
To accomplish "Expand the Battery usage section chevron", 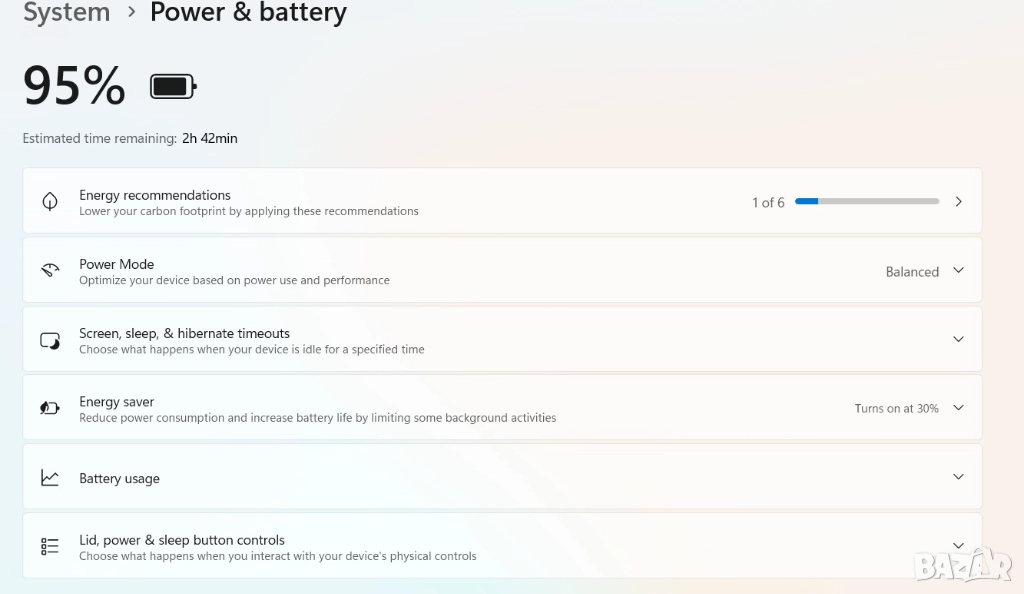I will [958, 477].
